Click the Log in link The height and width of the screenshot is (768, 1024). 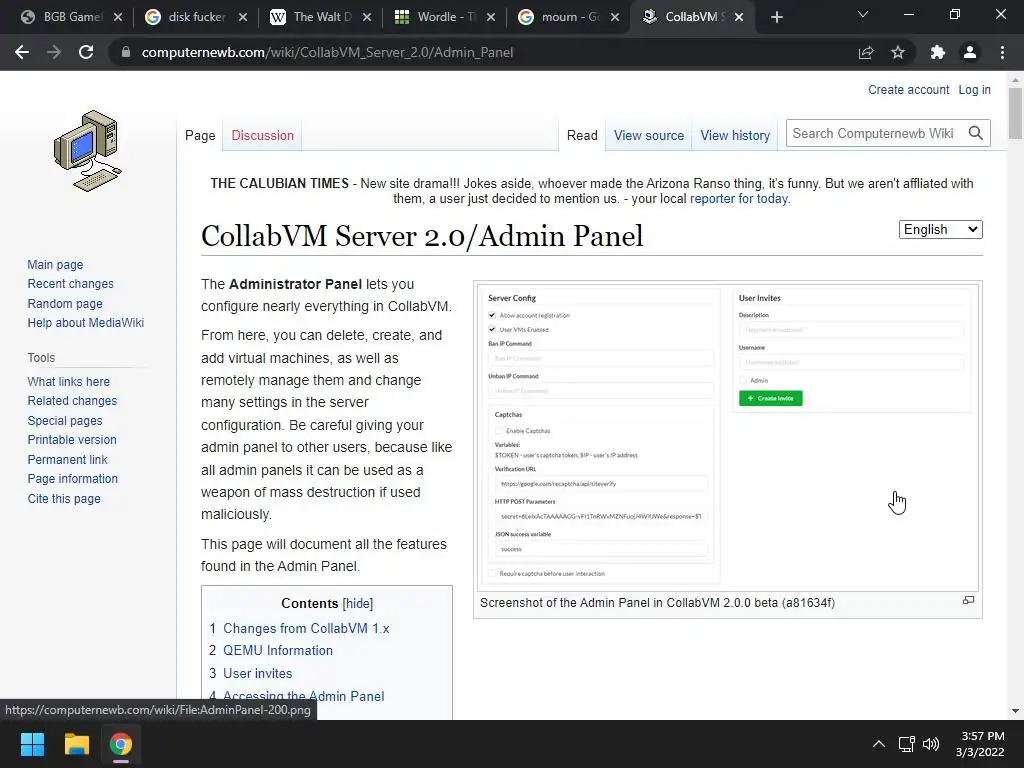tap(974, 89)
